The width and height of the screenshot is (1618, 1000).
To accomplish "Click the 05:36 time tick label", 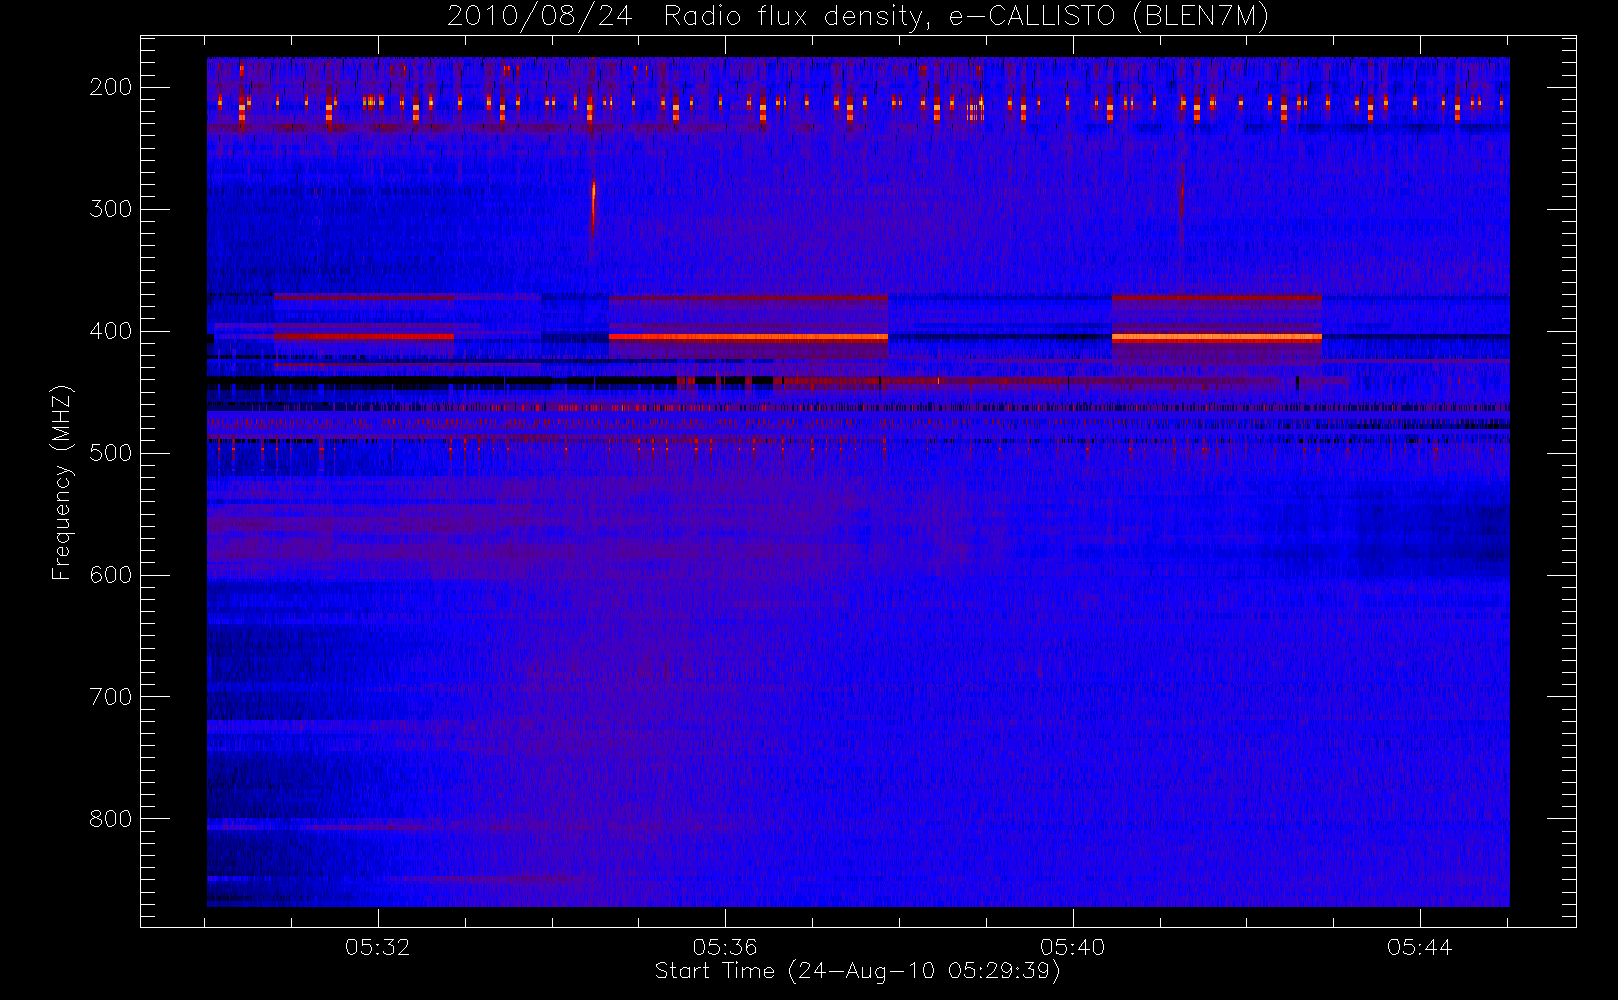I will (725, 947).
